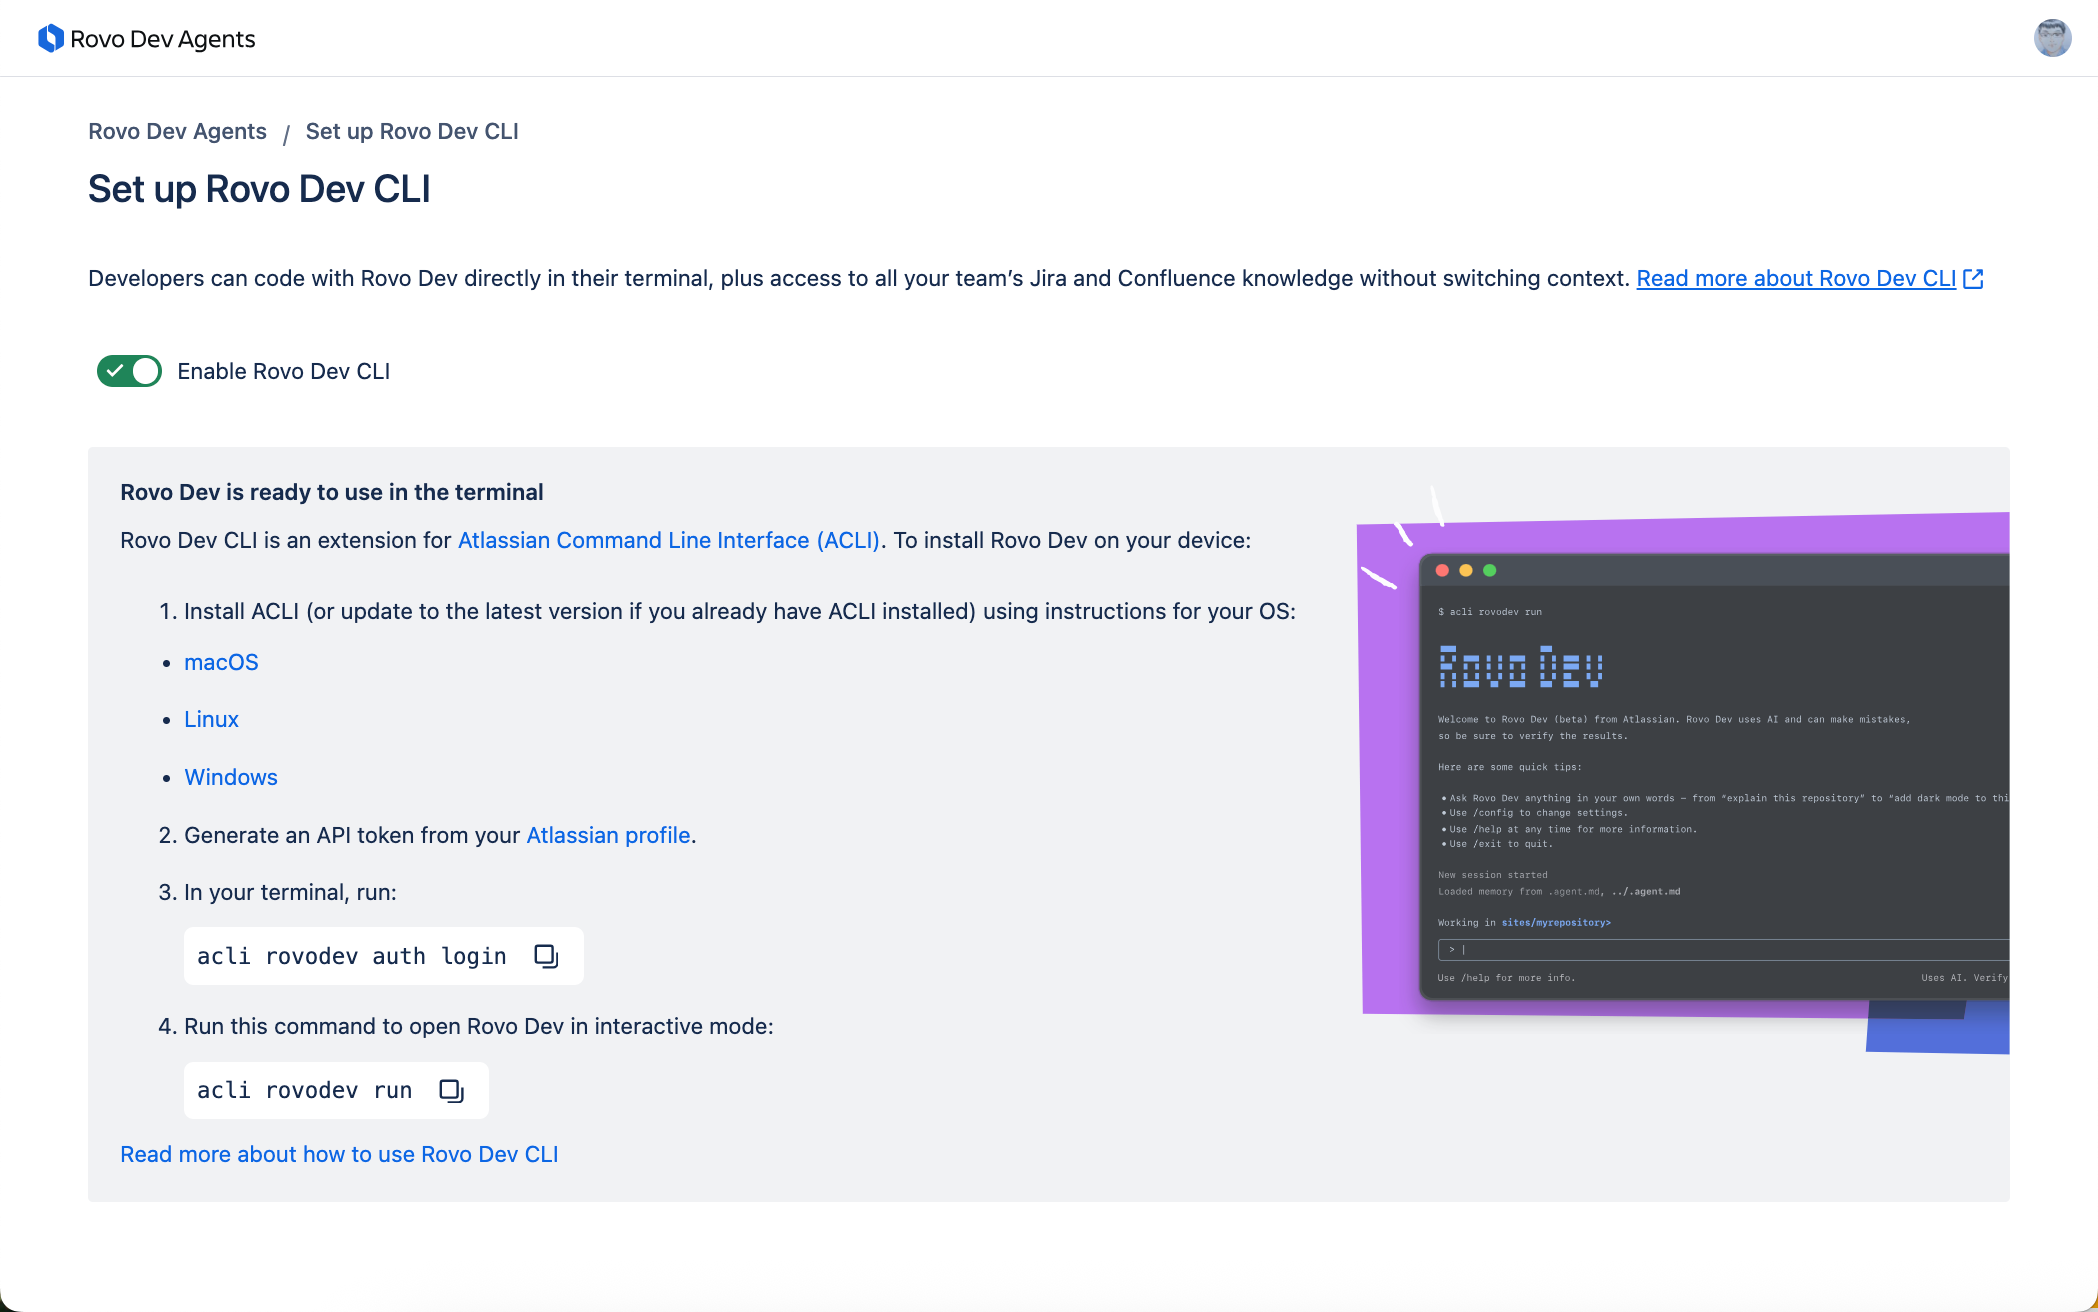Click the 'Install ACLI (or update to the latest version' step
This screenshot has width=2098, height=1312.
click(727, 611)
